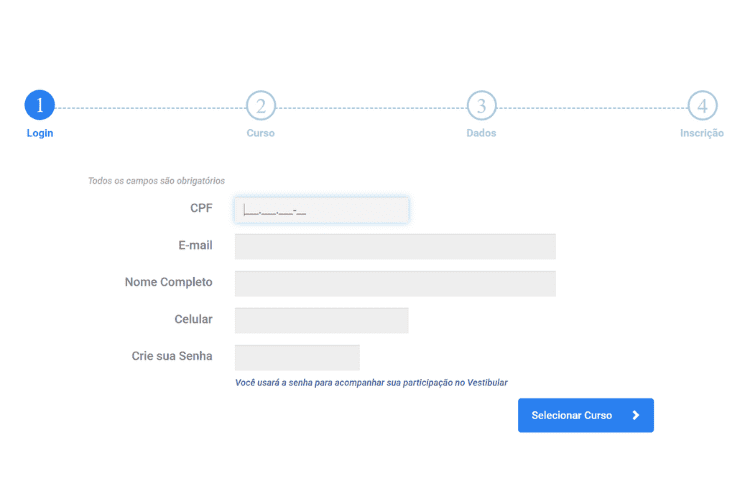Jump to the step 4 circle icon
The height and width of the screenshot is (500, 750).
click(702, 105)
